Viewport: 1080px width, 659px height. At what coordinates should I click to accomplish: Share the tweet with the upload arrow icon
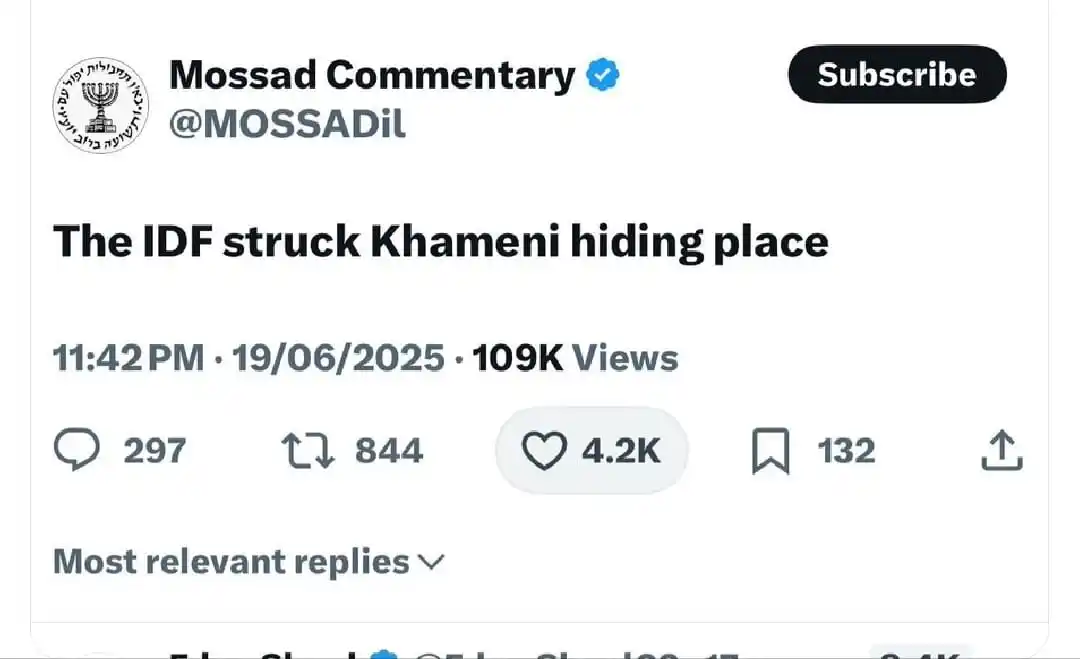[1002, 450]
